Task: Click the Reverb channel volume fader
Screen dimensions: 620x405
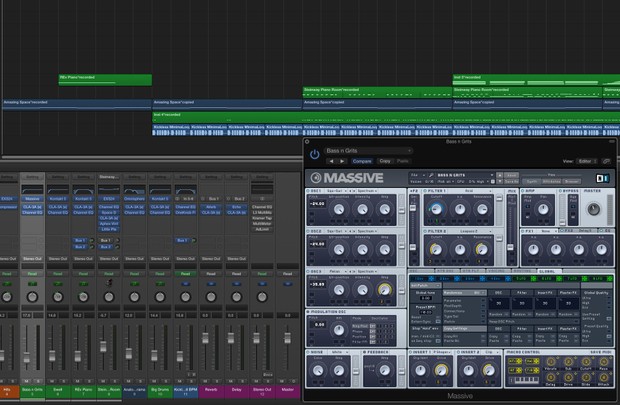Action: pos(205,338)
